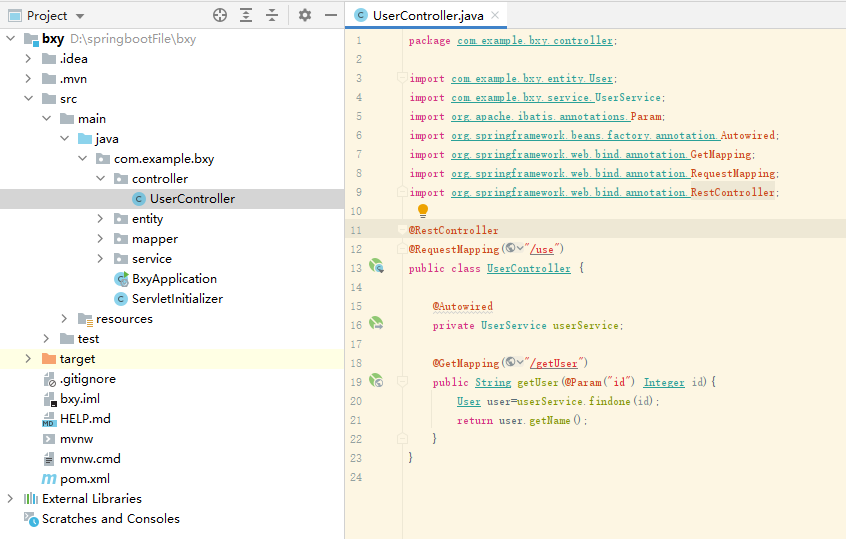Click the Integer type in getUser signature
This screenshot has height=539, width=846.
click(664, 382)
